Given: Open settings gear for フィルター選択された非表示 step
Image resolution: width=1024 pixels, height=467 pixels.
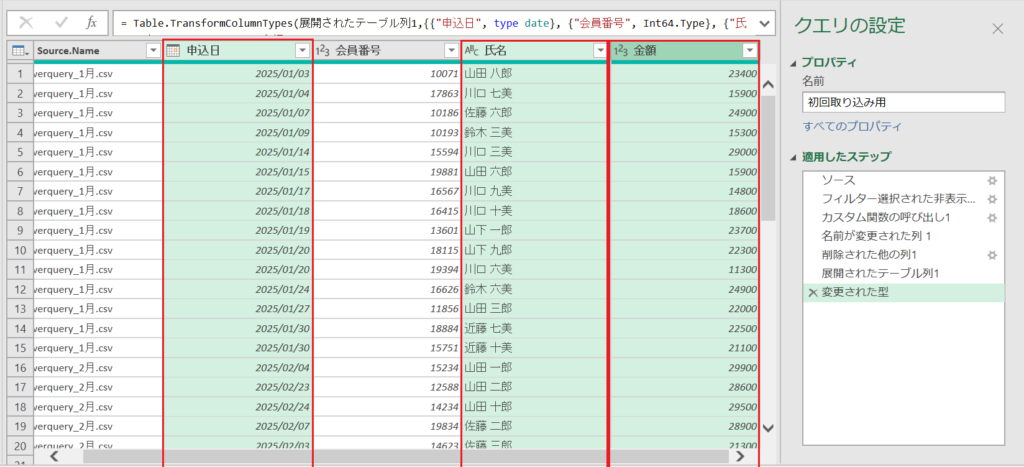Looking at the screenshot, I should (x=992, y=199).
